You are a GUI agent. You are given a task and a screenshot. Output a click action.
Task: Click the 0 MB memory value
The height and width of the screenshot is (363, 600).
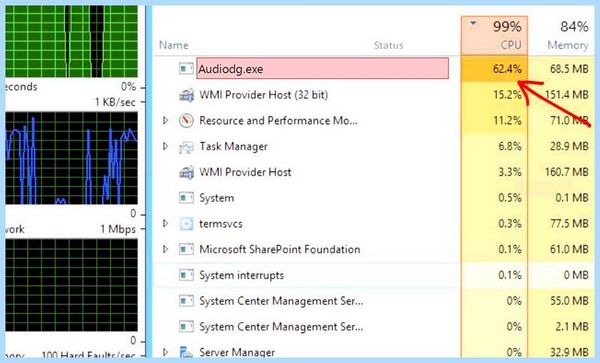(x=576, y=275)
